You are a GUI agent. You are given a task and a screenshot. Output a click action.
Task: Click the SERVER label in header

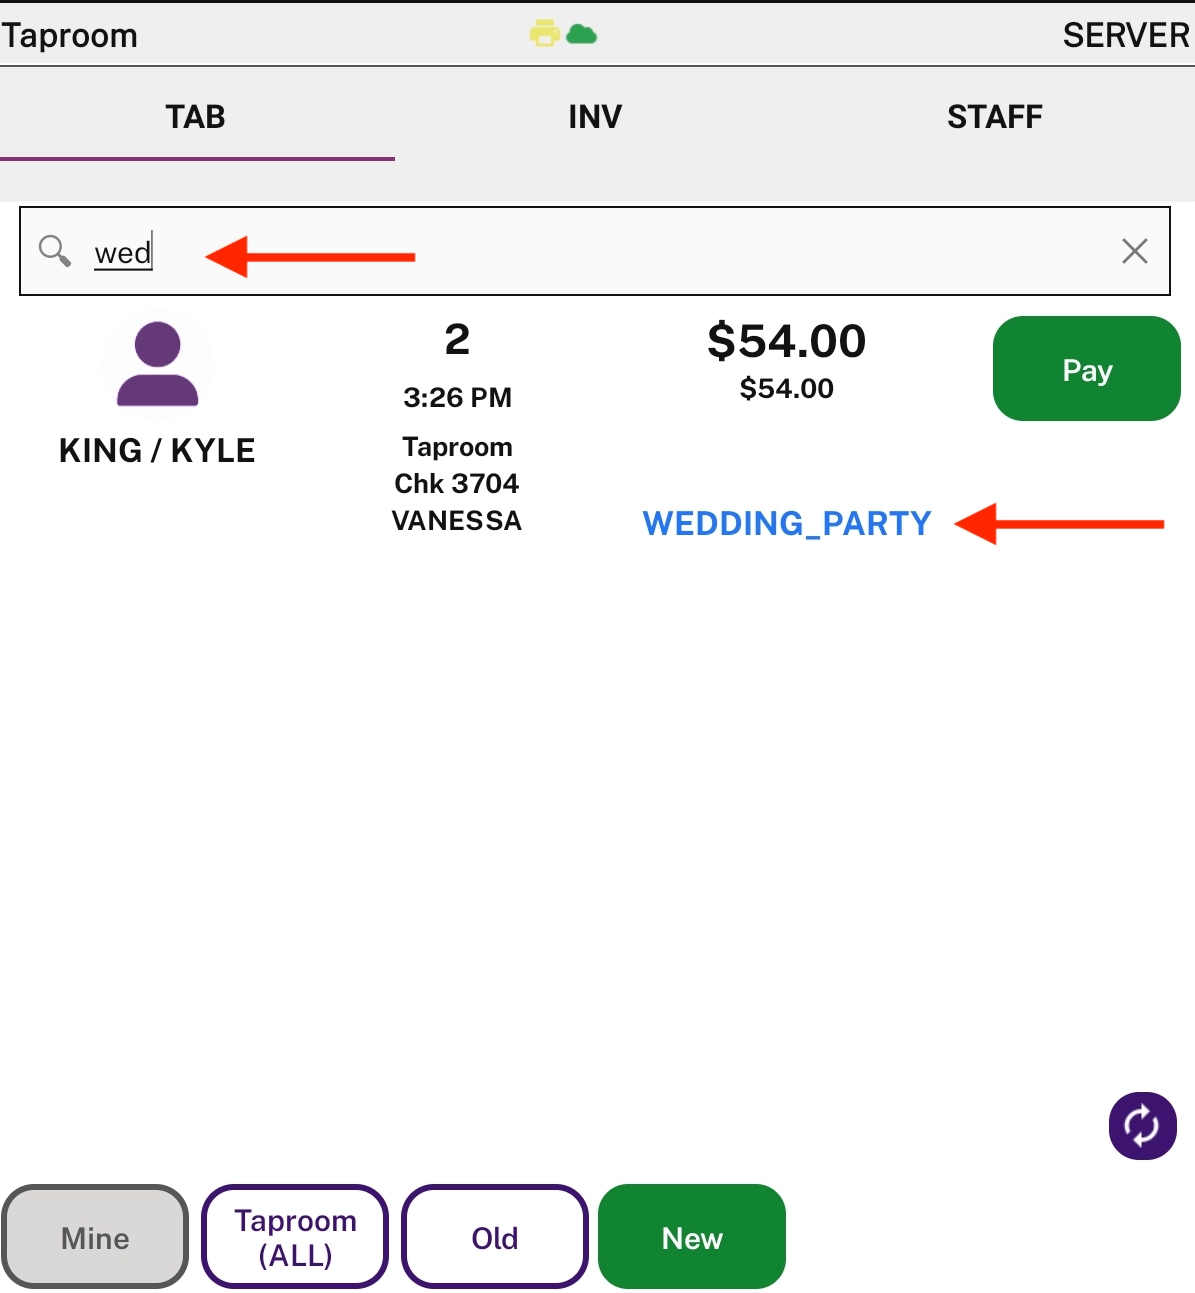1126,35
